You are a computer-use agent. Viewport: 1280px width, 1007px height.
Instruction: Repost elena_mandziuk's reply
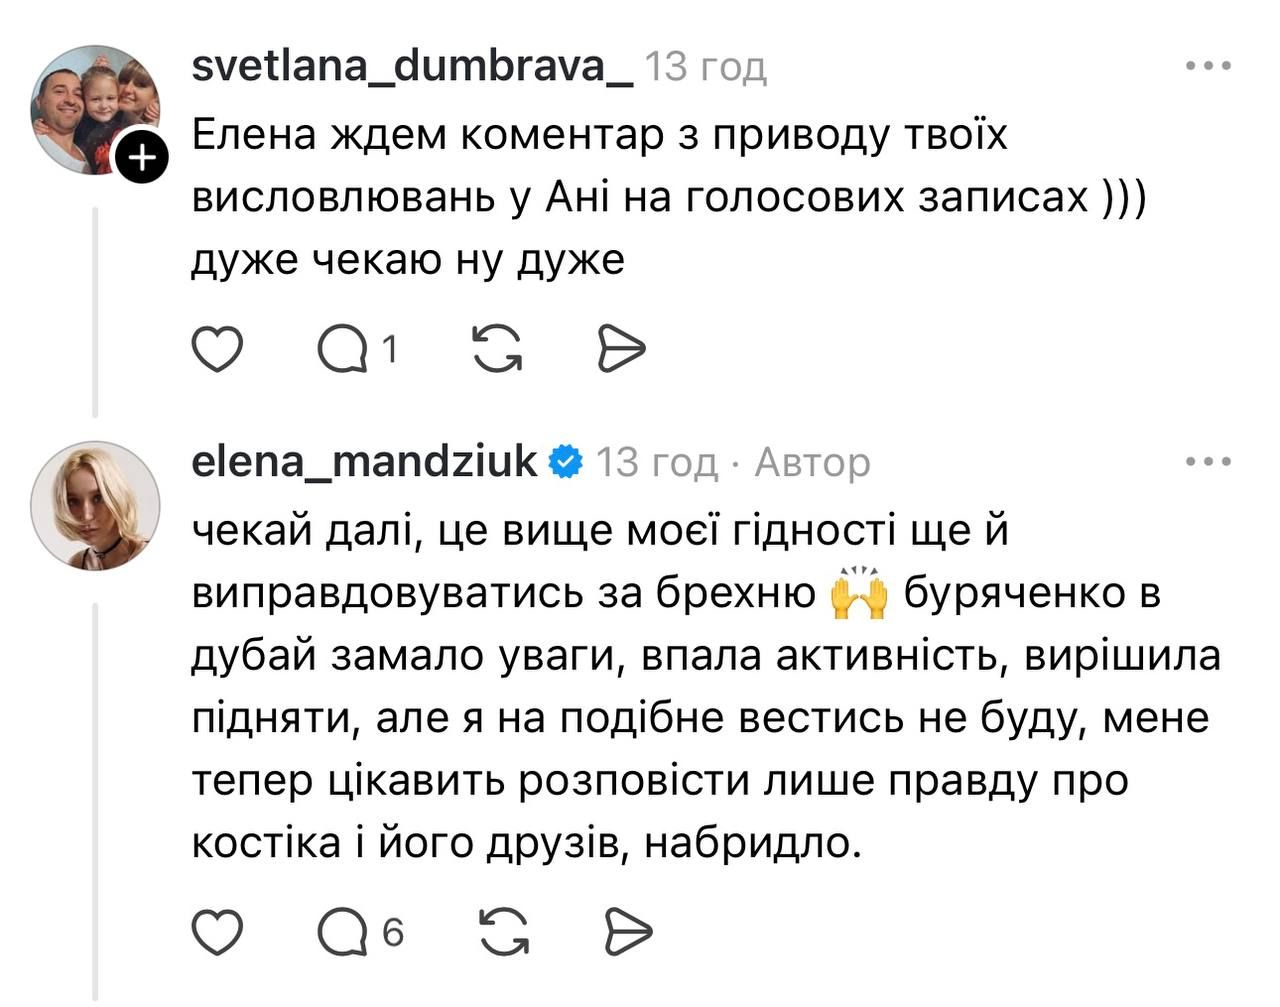[505, 932]
